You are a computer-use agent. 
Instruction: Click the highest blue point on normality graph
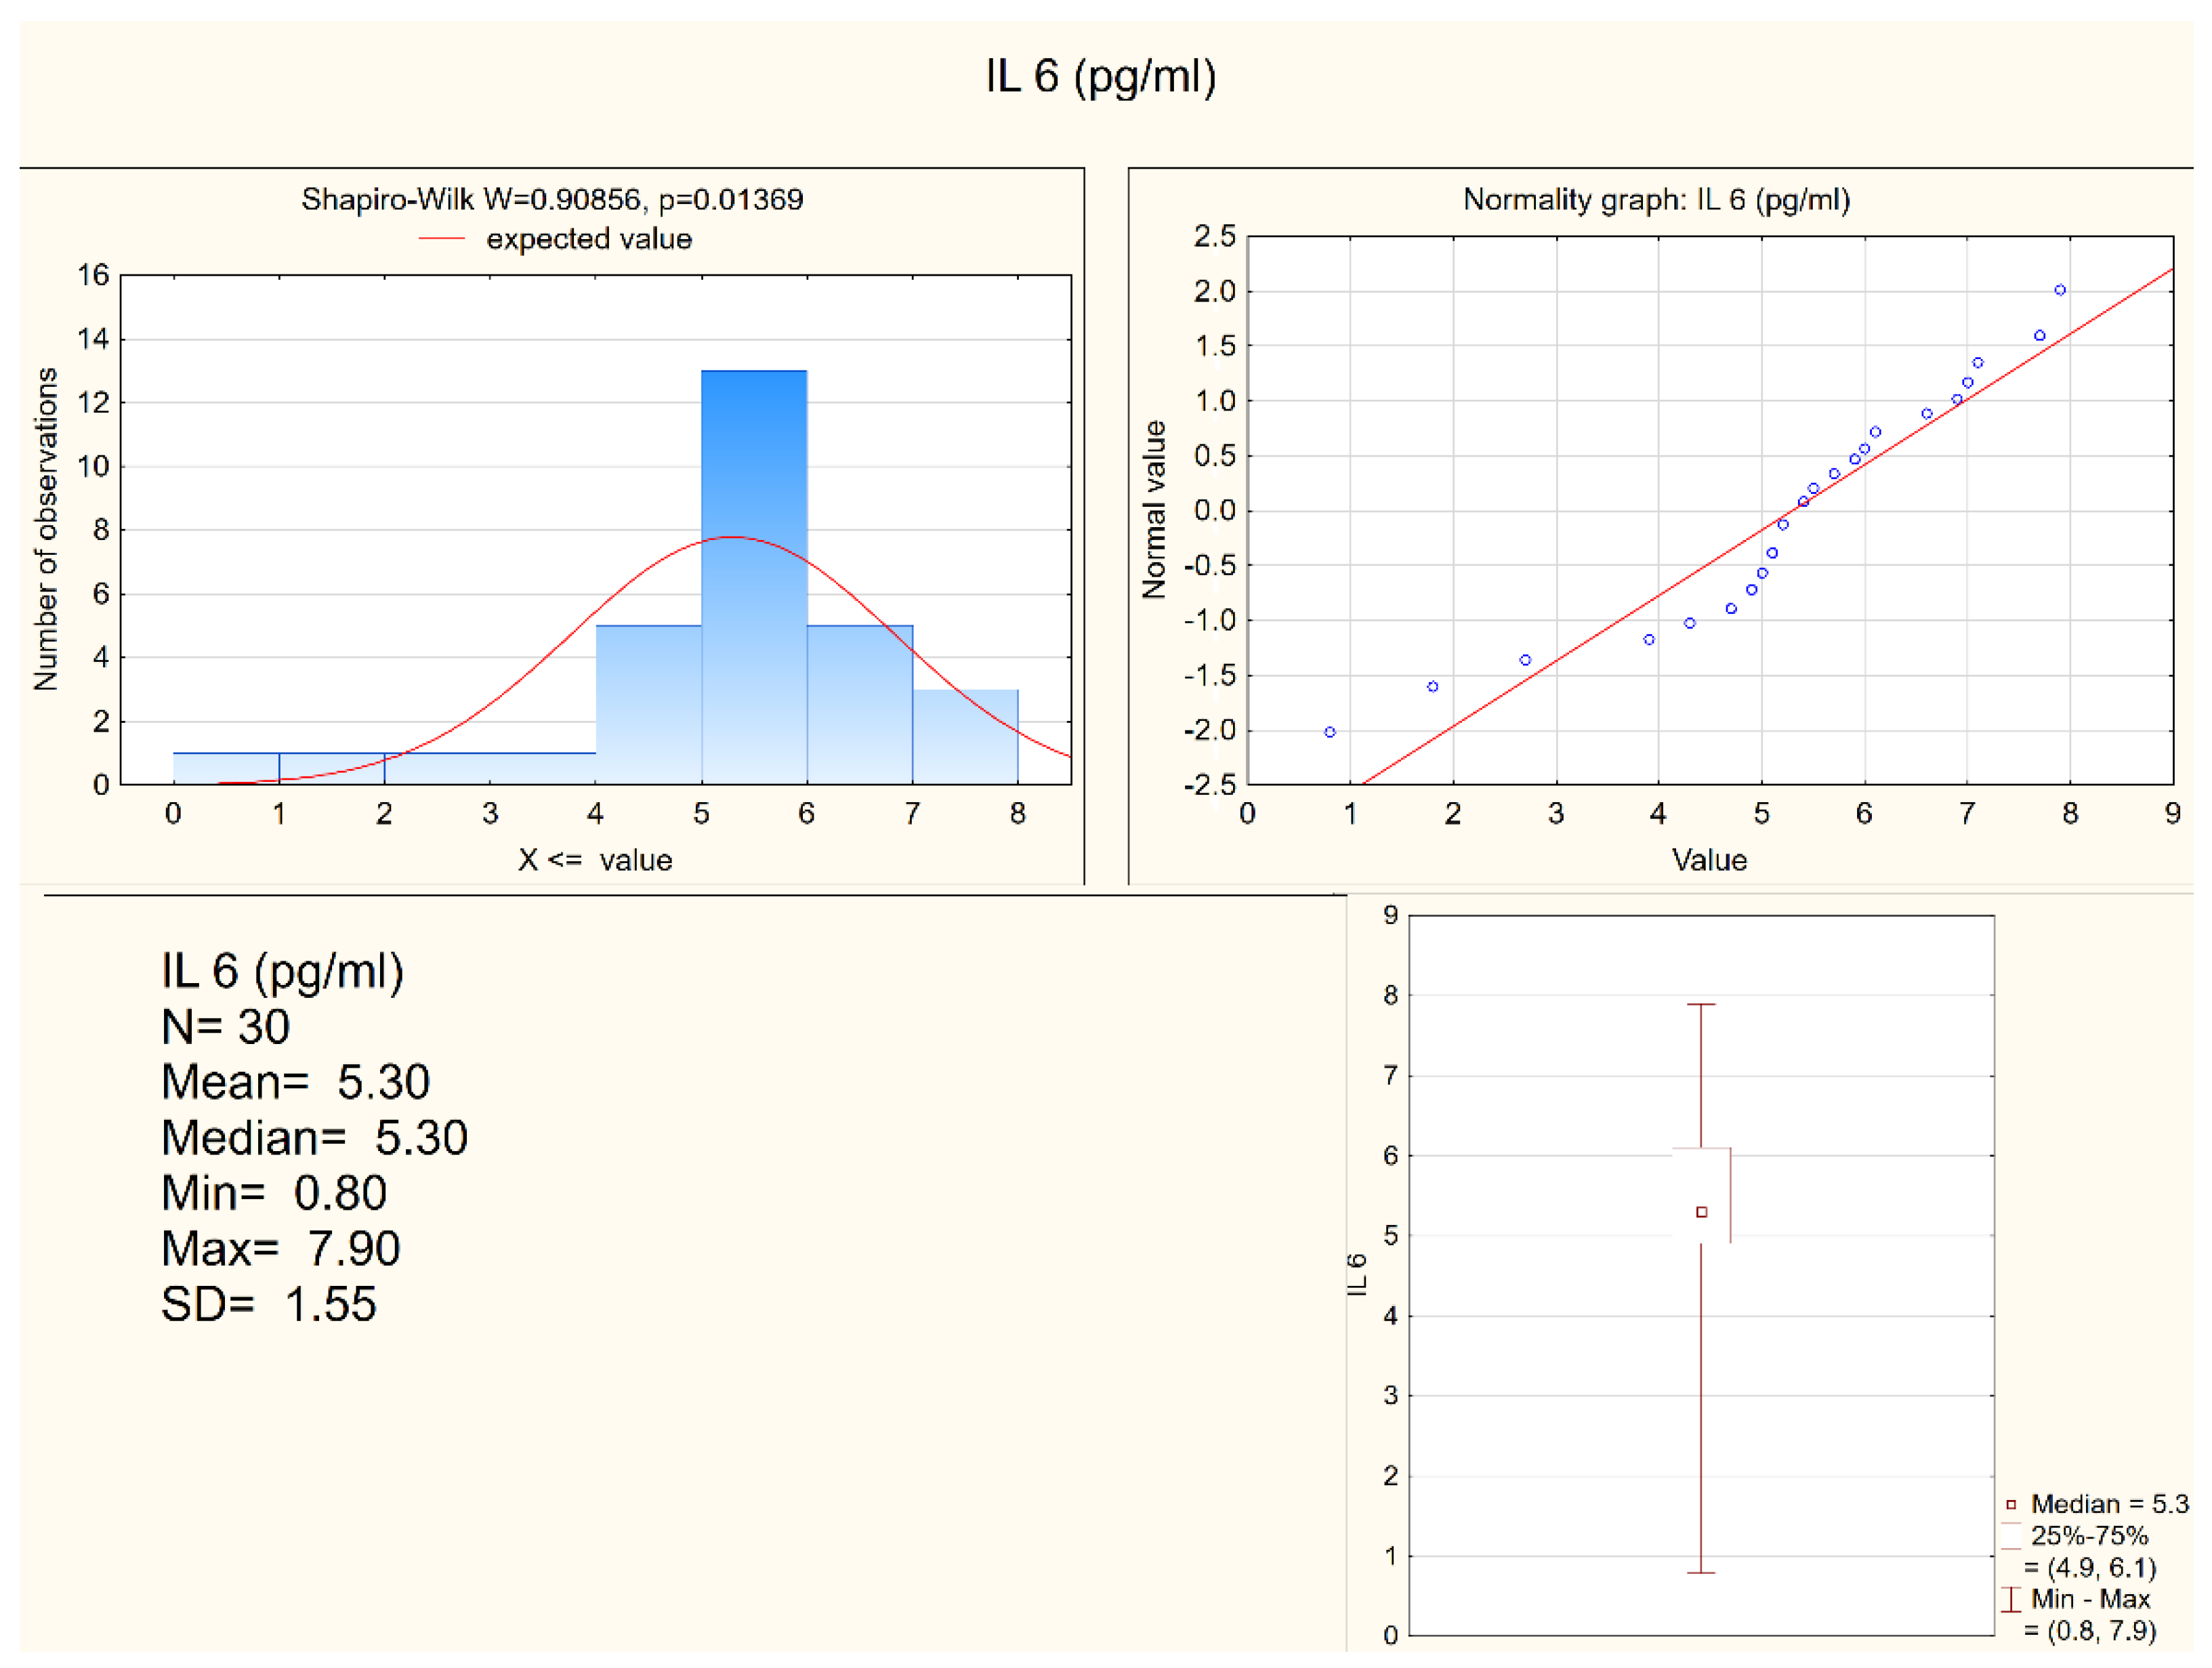click(2060, 290)
